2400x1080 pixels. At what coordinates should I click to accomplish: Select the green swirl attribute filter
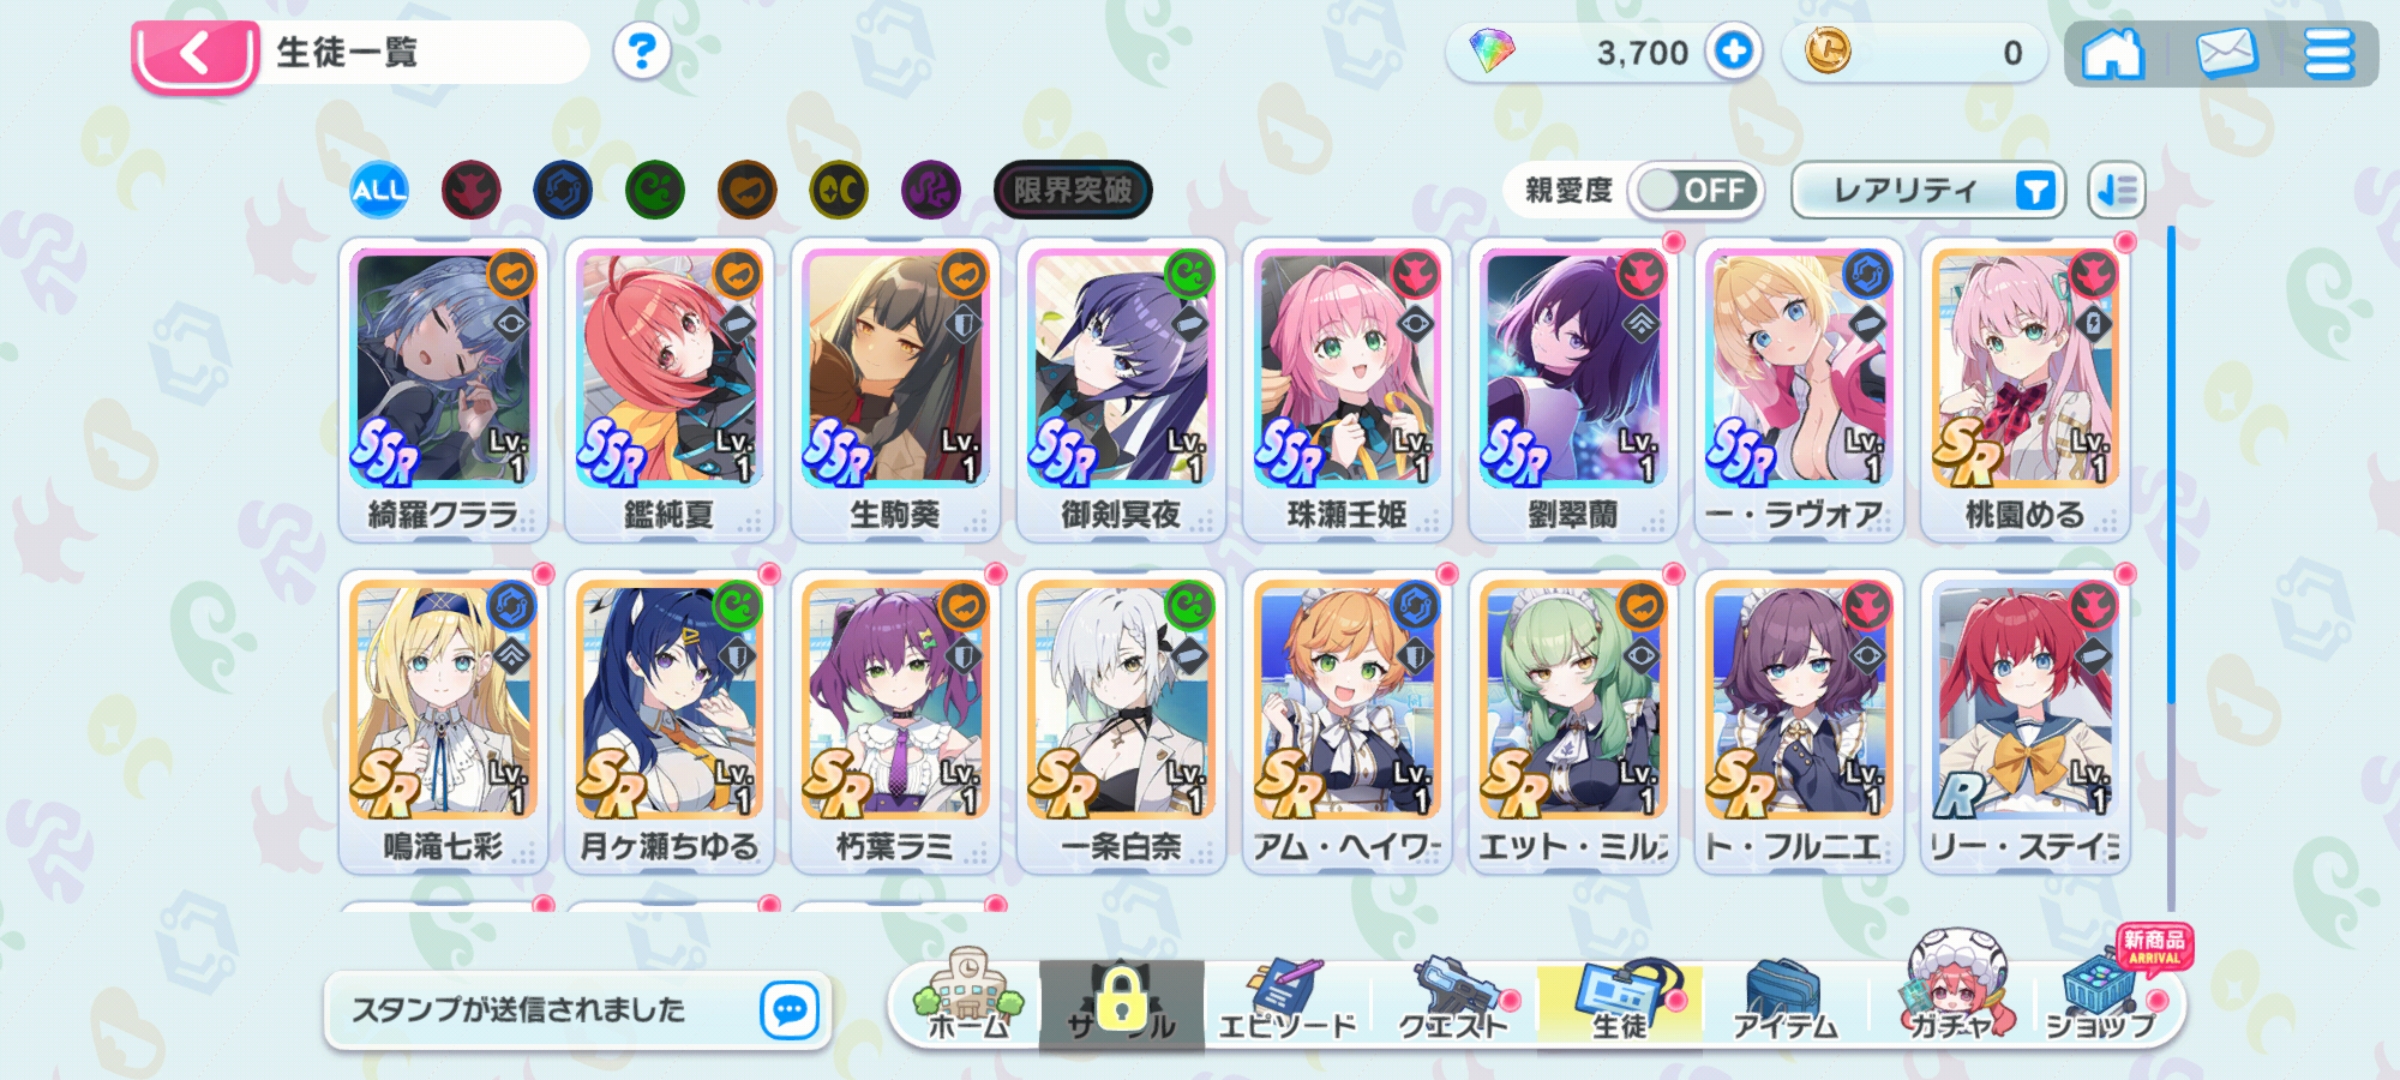655,190
